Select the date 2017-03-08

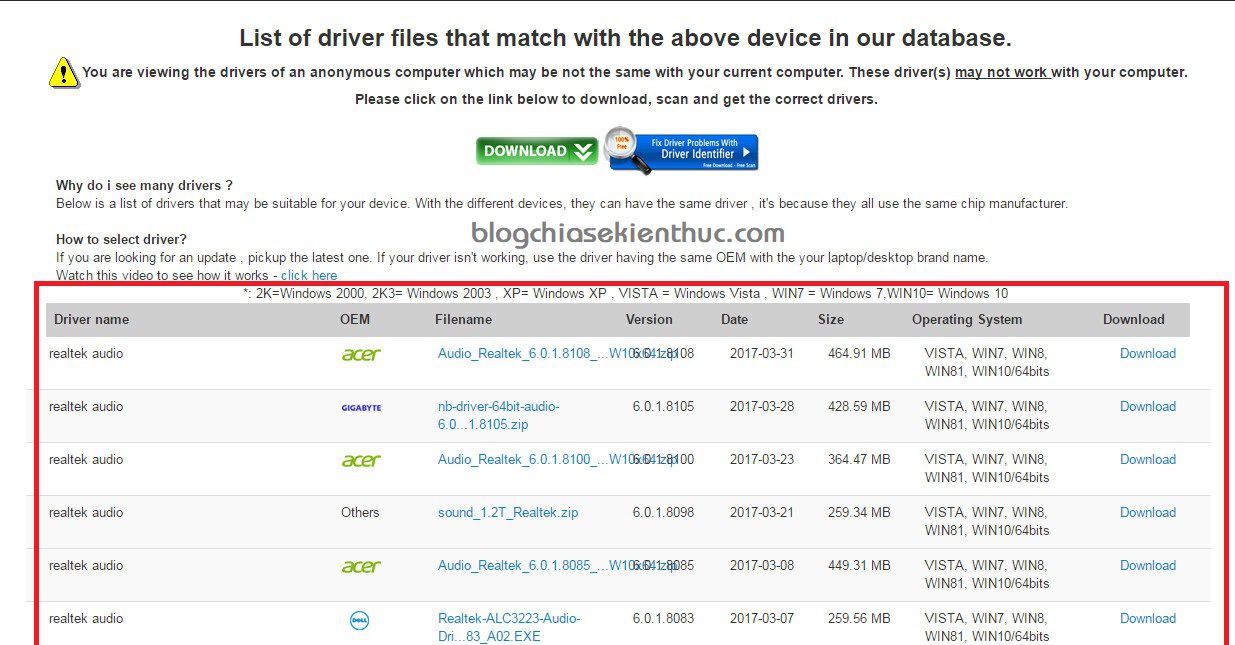762,565
